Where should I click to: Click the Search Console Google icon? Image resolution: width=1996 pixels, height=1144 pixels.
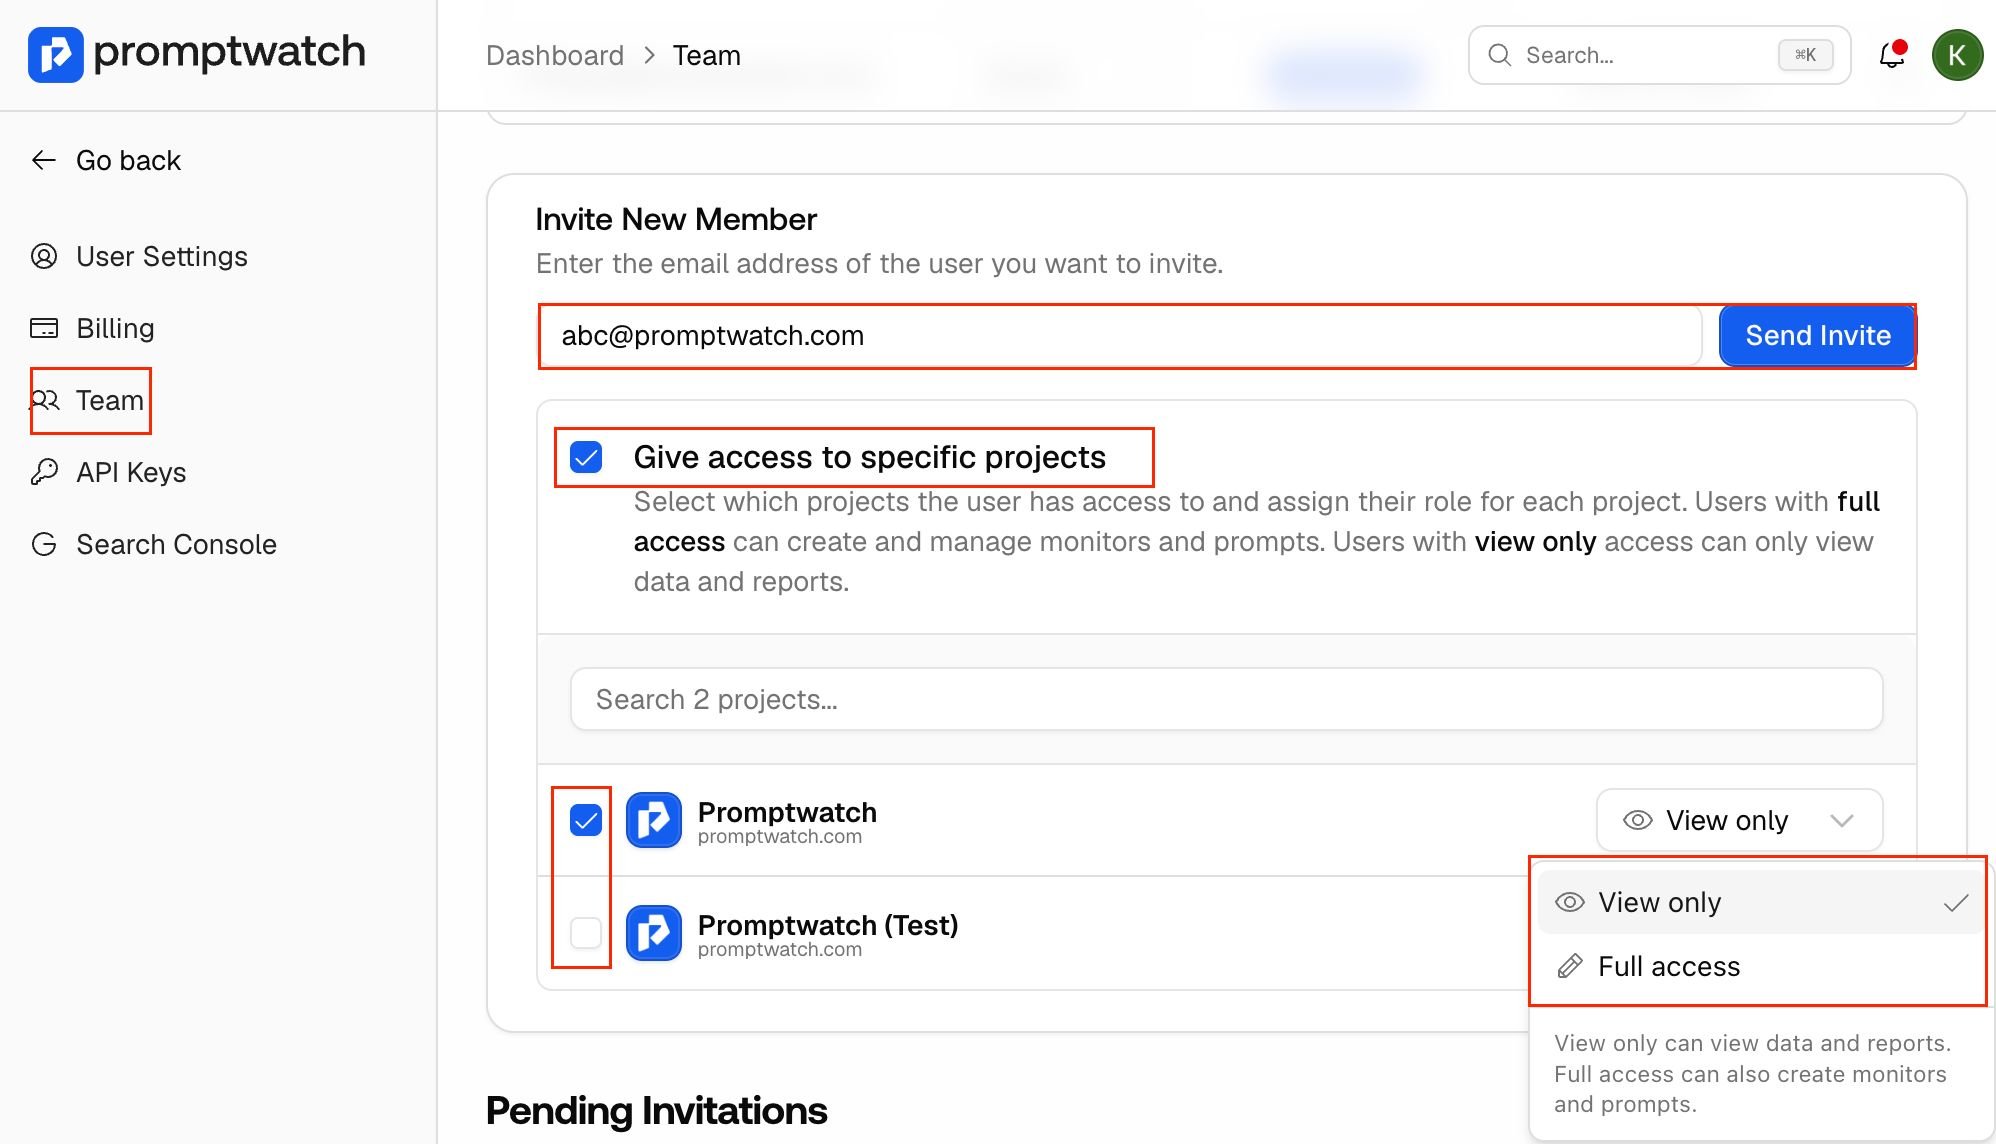pyautogui.click(x=44, y=544)
